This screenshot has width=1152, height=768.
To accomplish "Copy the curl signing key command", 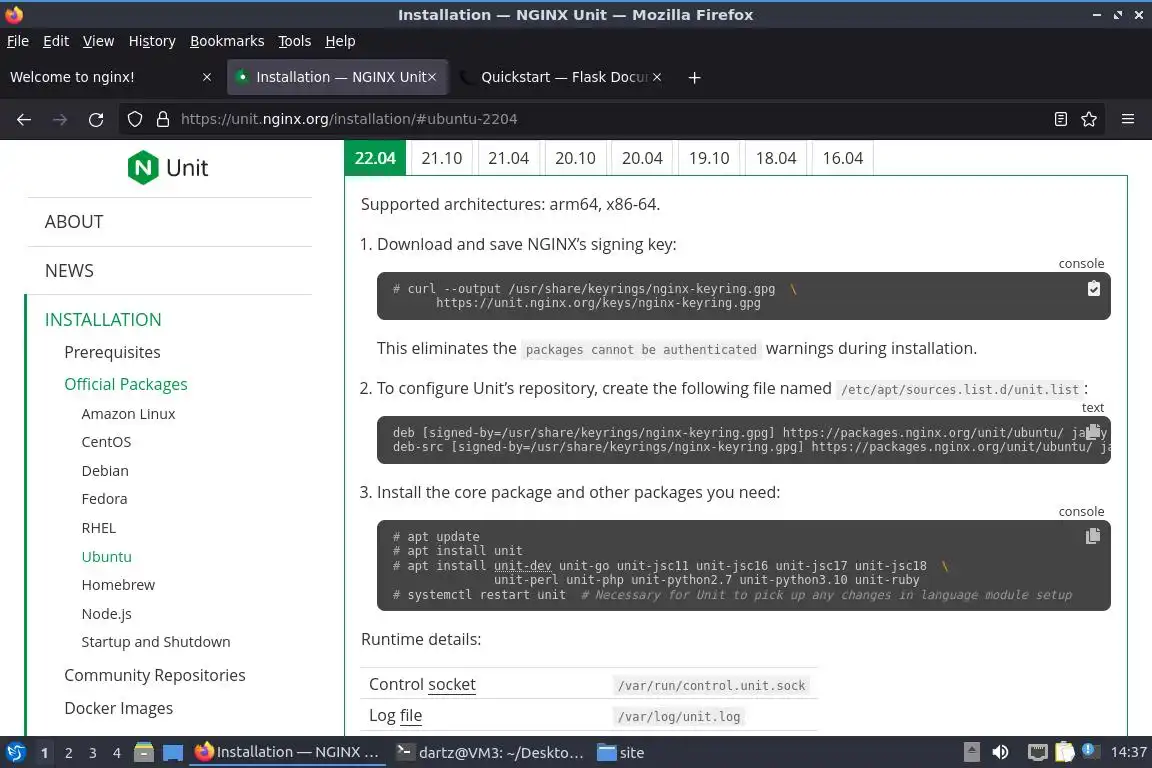I will click(x=1093, y=289).
